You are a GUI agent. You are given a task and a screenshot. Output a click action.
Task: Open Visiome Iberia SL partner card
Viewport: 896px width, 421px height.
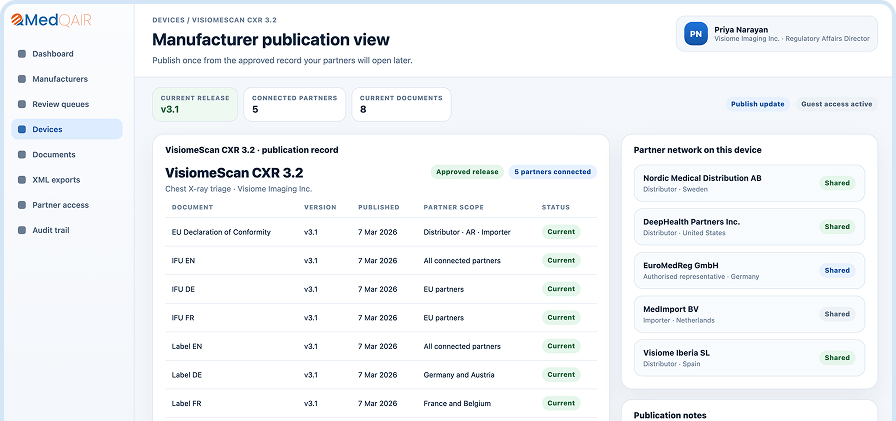(x=749, y=358)
